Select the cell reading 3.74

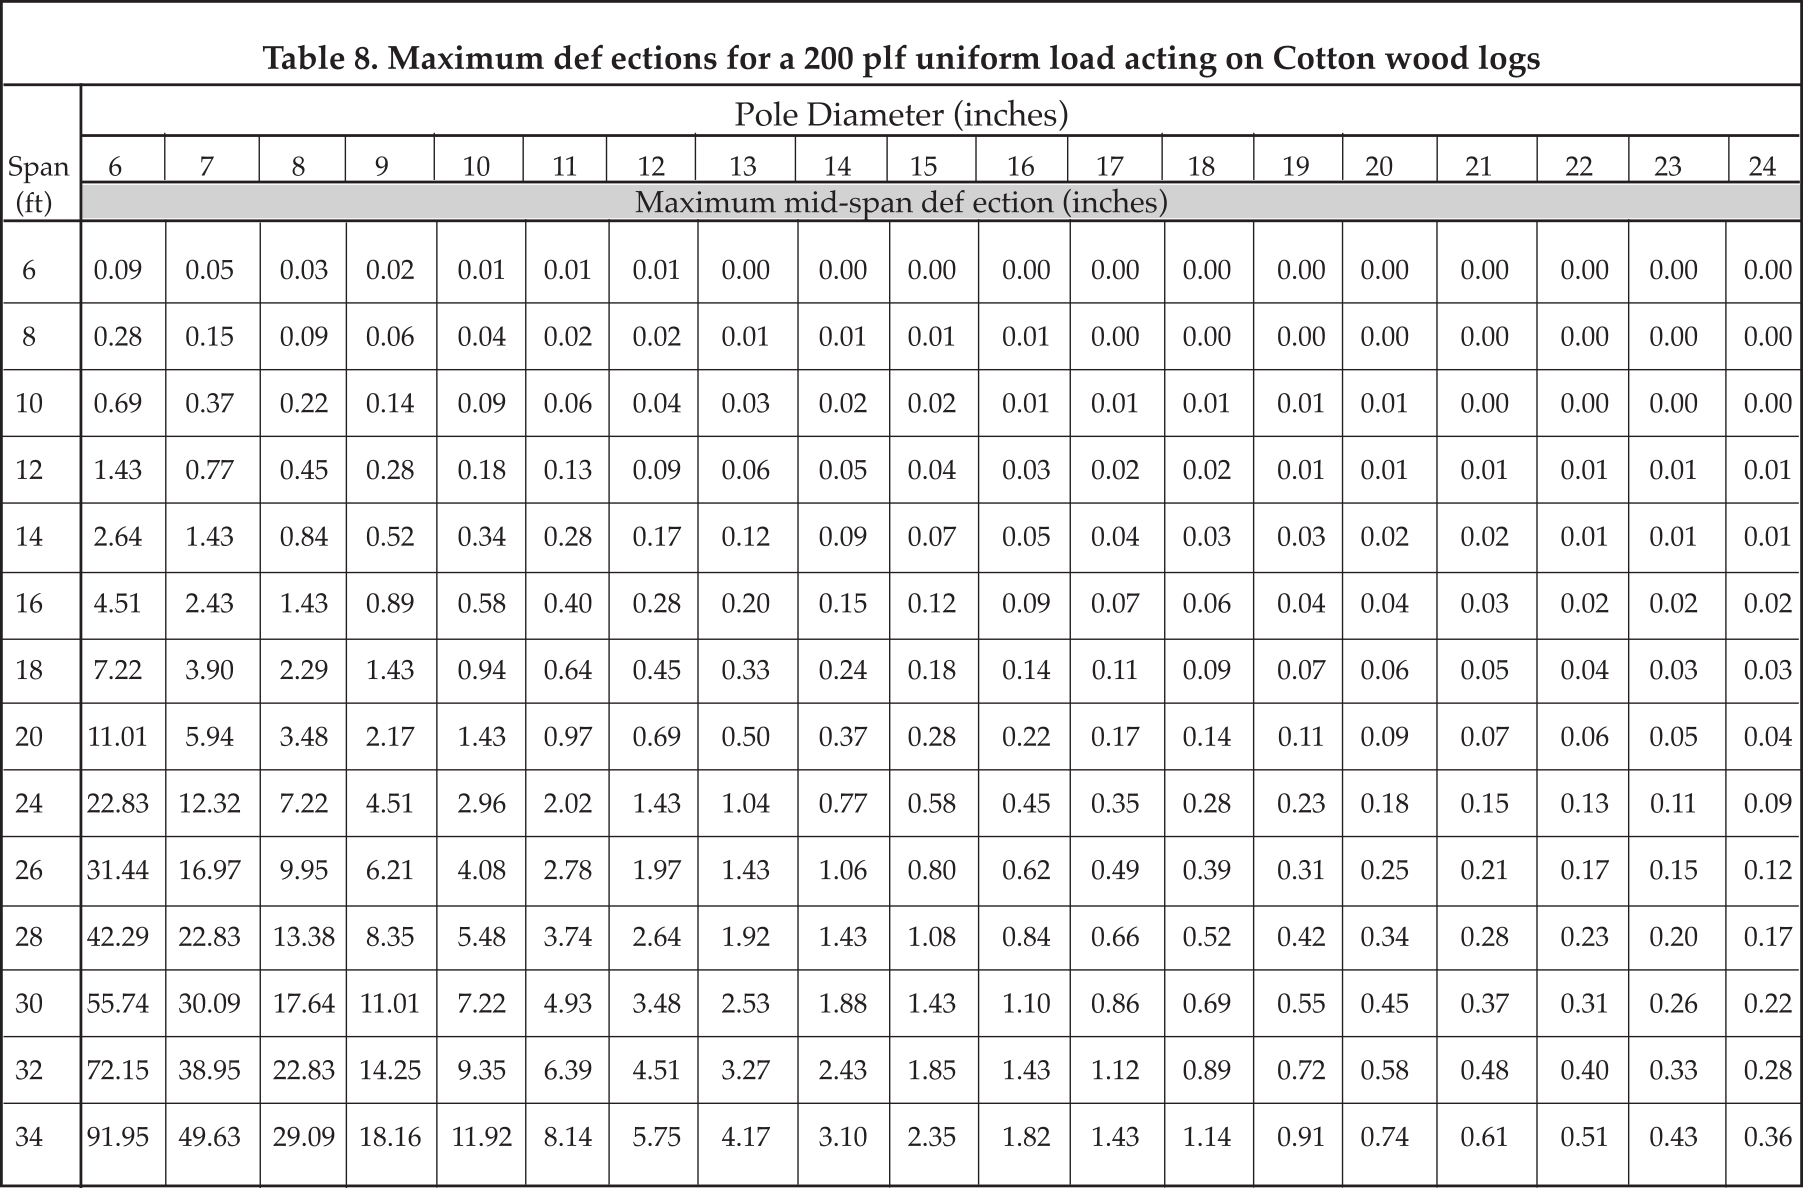point(568,937)
